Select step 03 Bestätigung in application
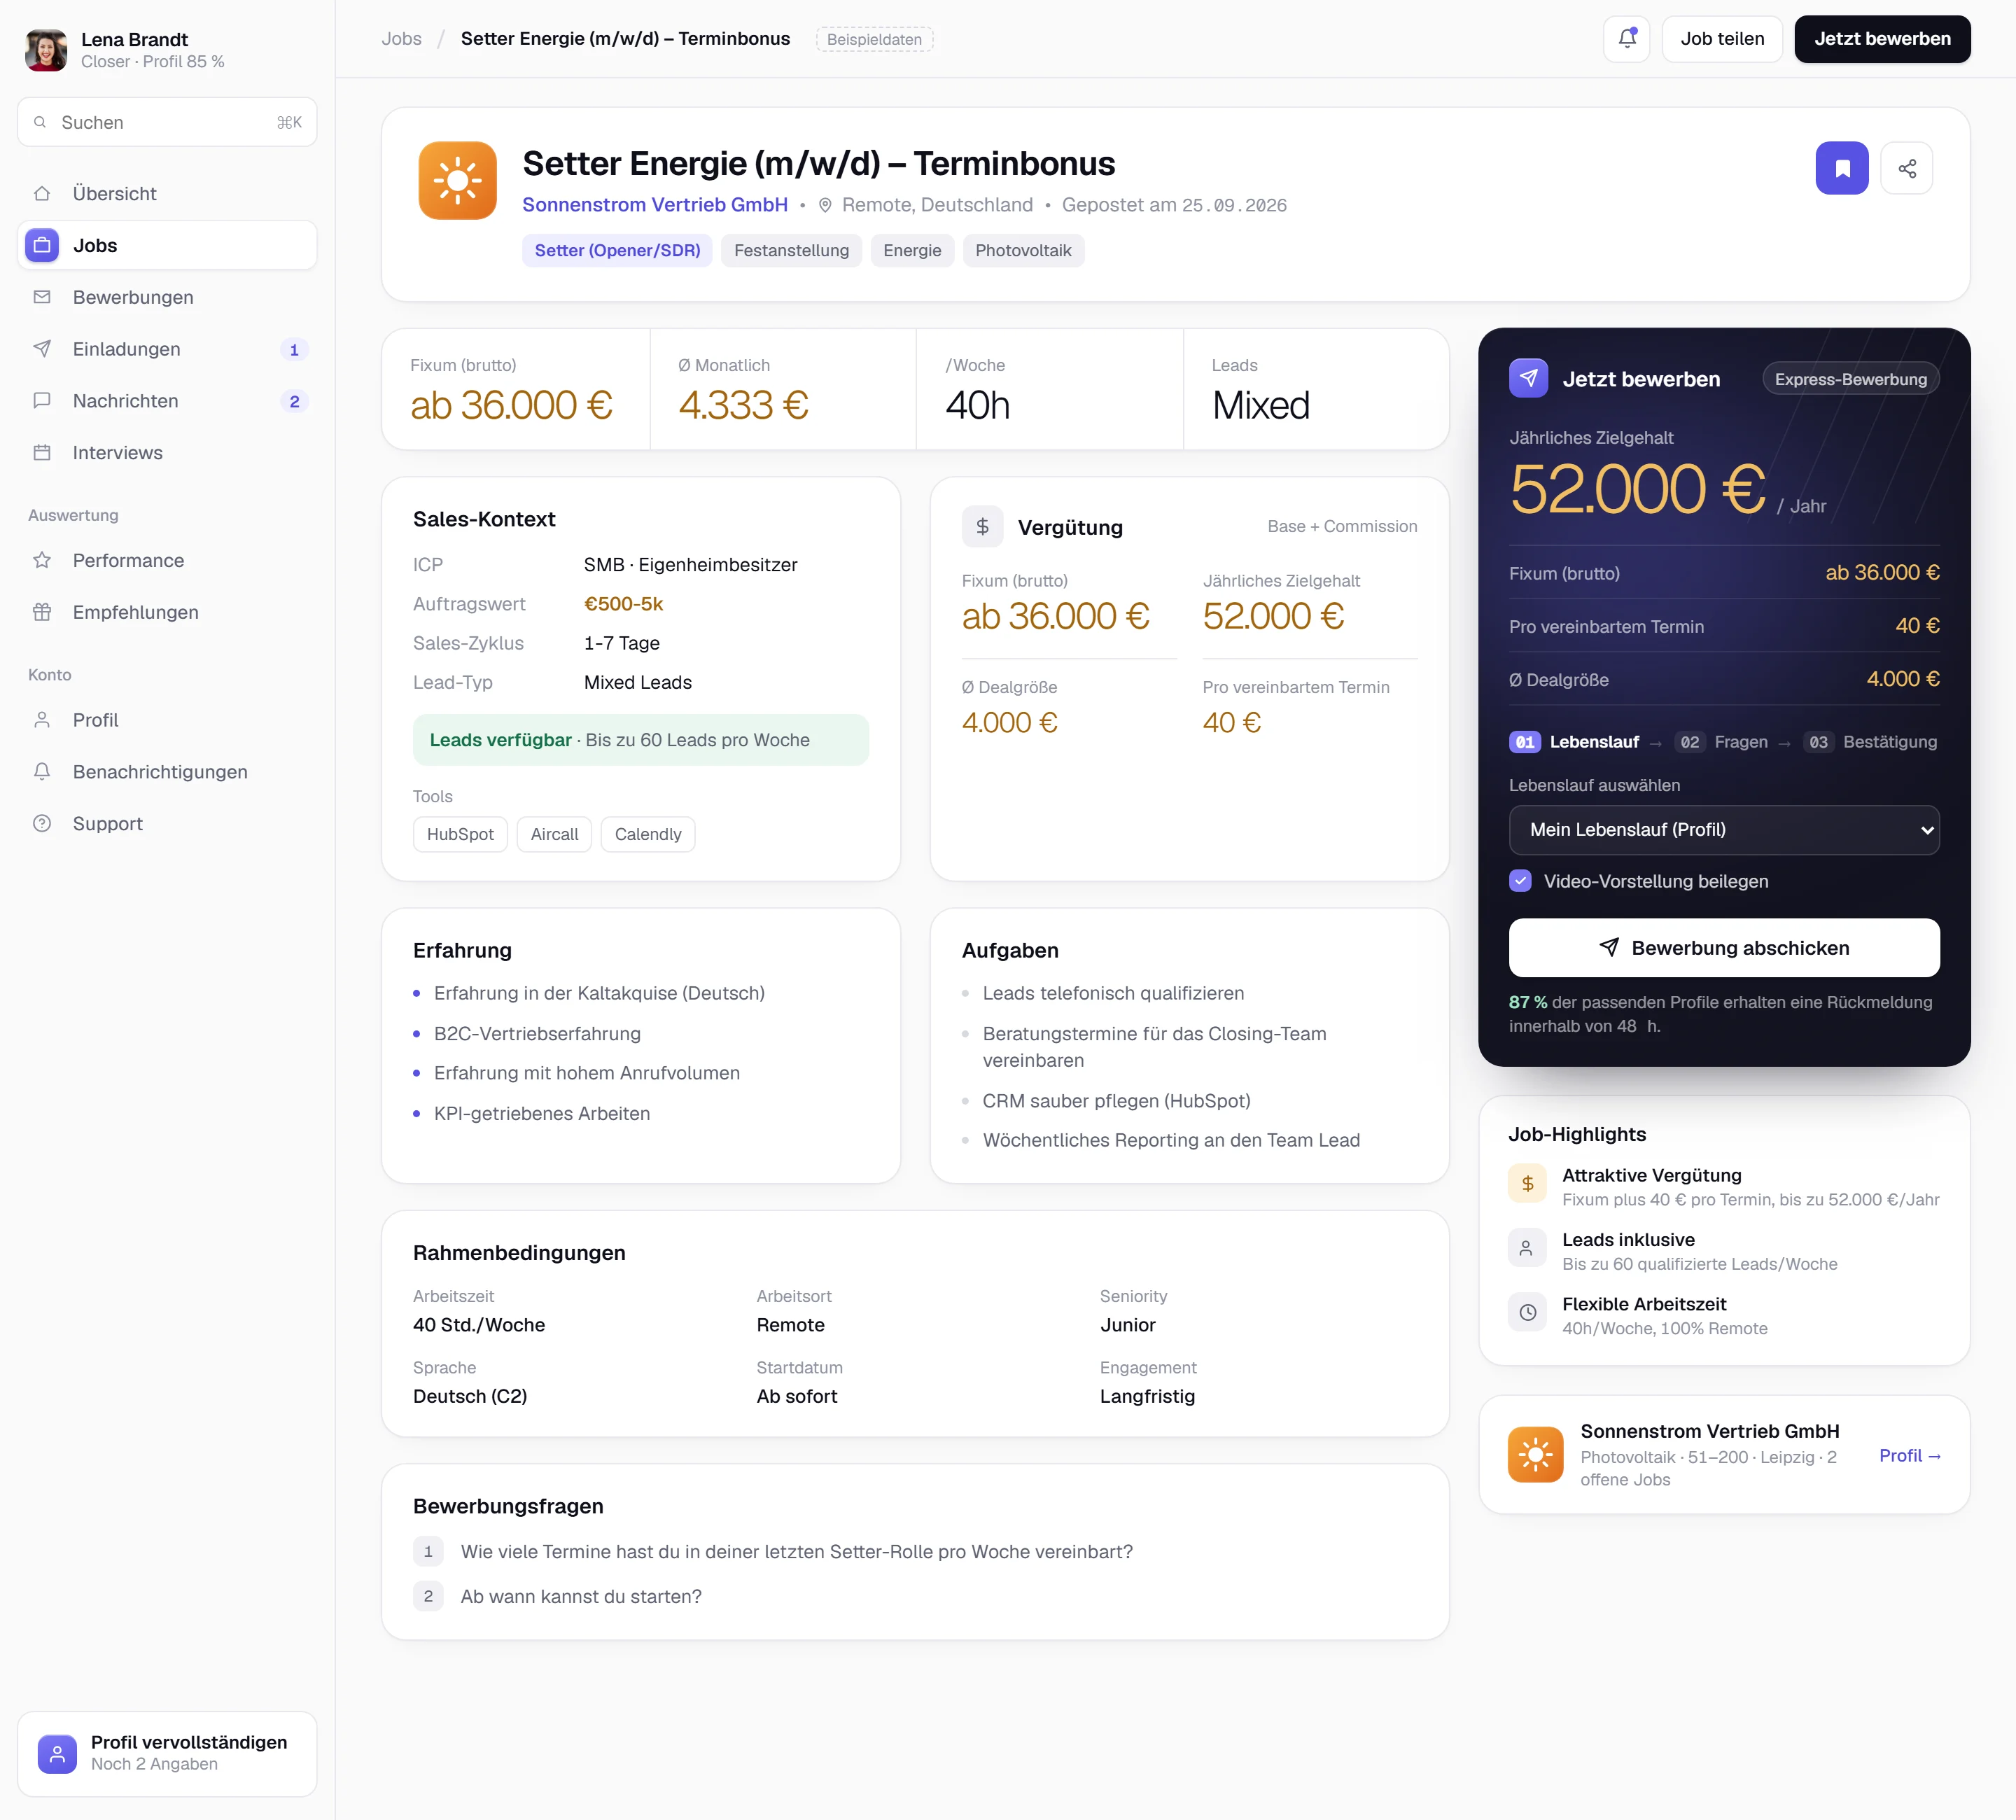Screen dimensions: 2016x1820 pyautogui.click(x=1871, y=743)
